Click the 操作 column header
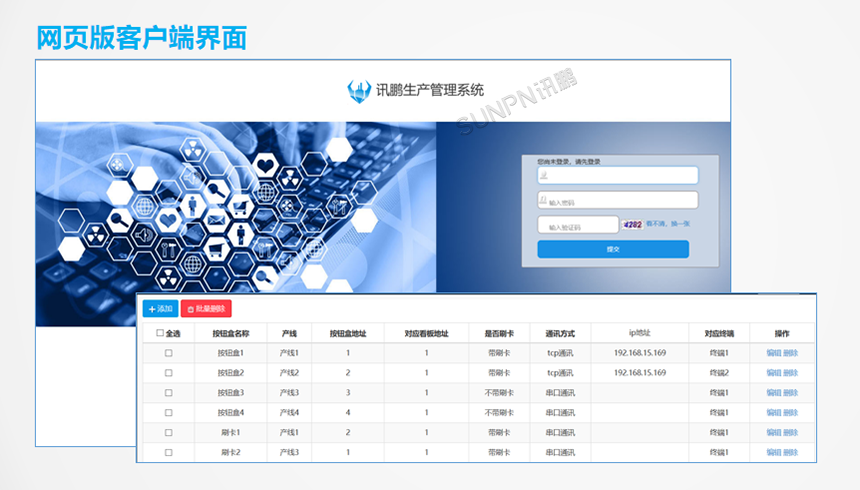The height and width of the screenshot is (490, 860). tap(782, 333)
